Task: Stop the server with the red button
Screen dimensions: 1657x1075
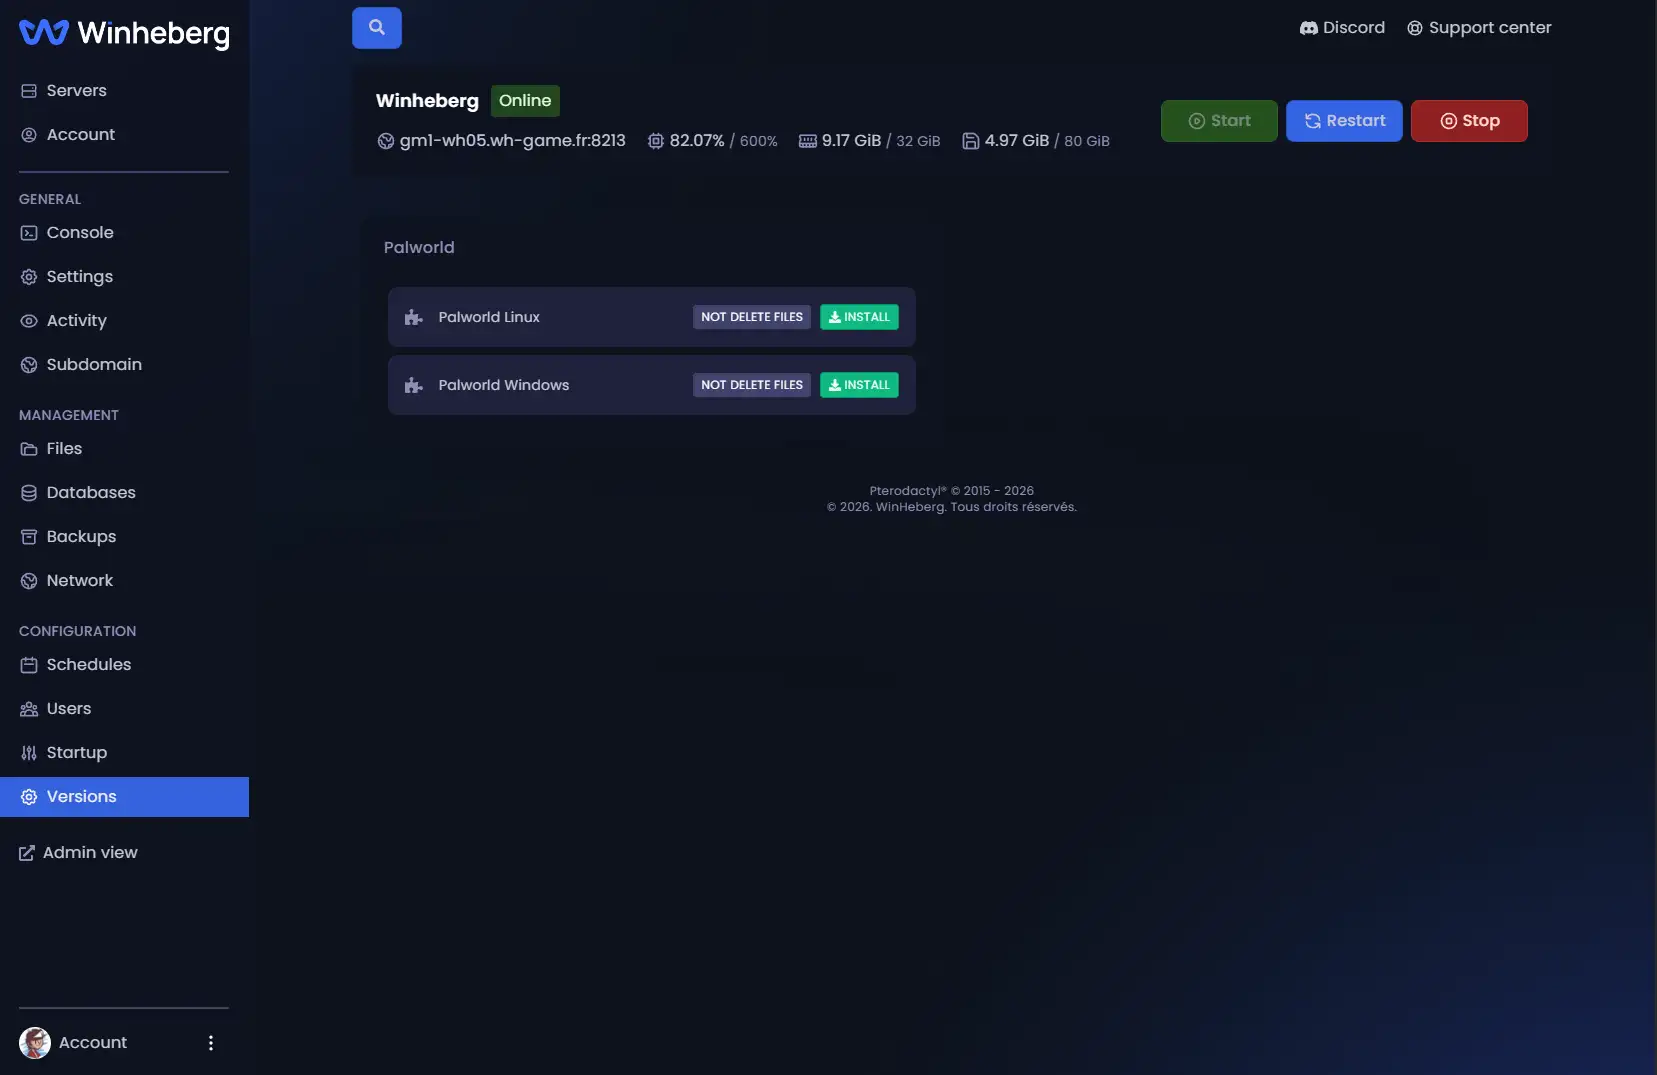Action: pyautogui.click(x=1469, y=121)
